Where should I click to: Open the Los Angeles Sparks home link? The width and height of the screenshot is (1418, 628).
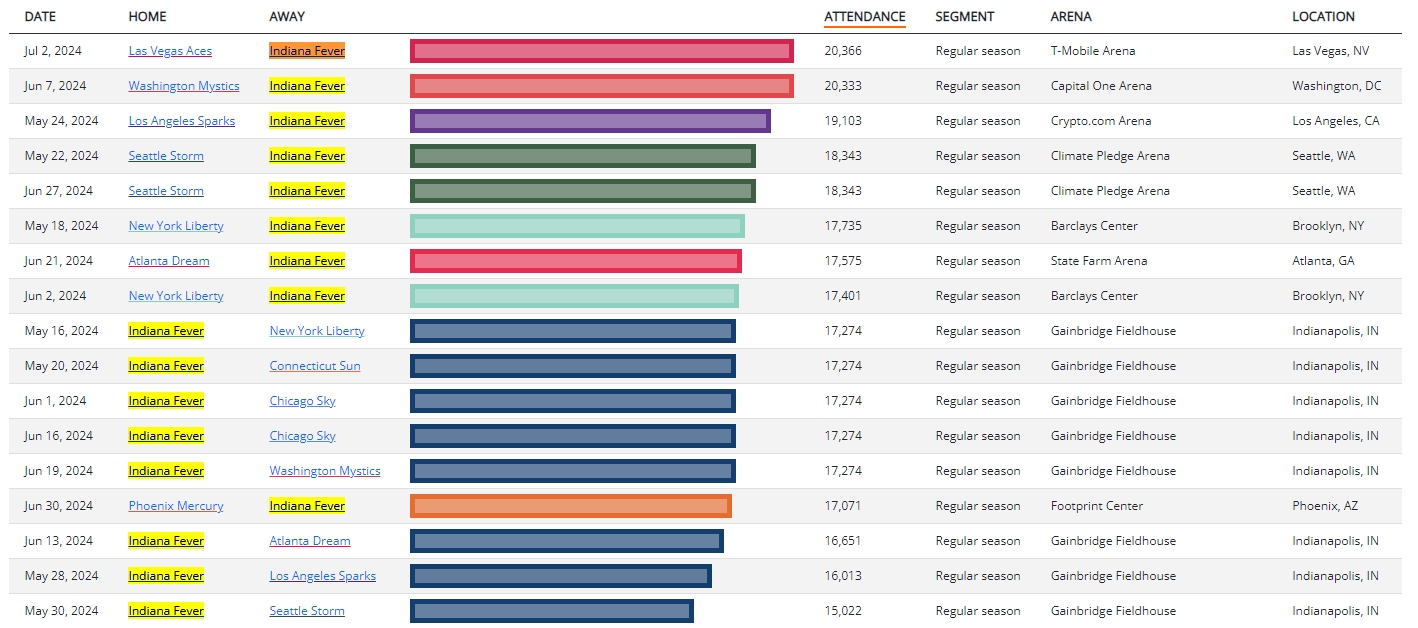point(181,121)
